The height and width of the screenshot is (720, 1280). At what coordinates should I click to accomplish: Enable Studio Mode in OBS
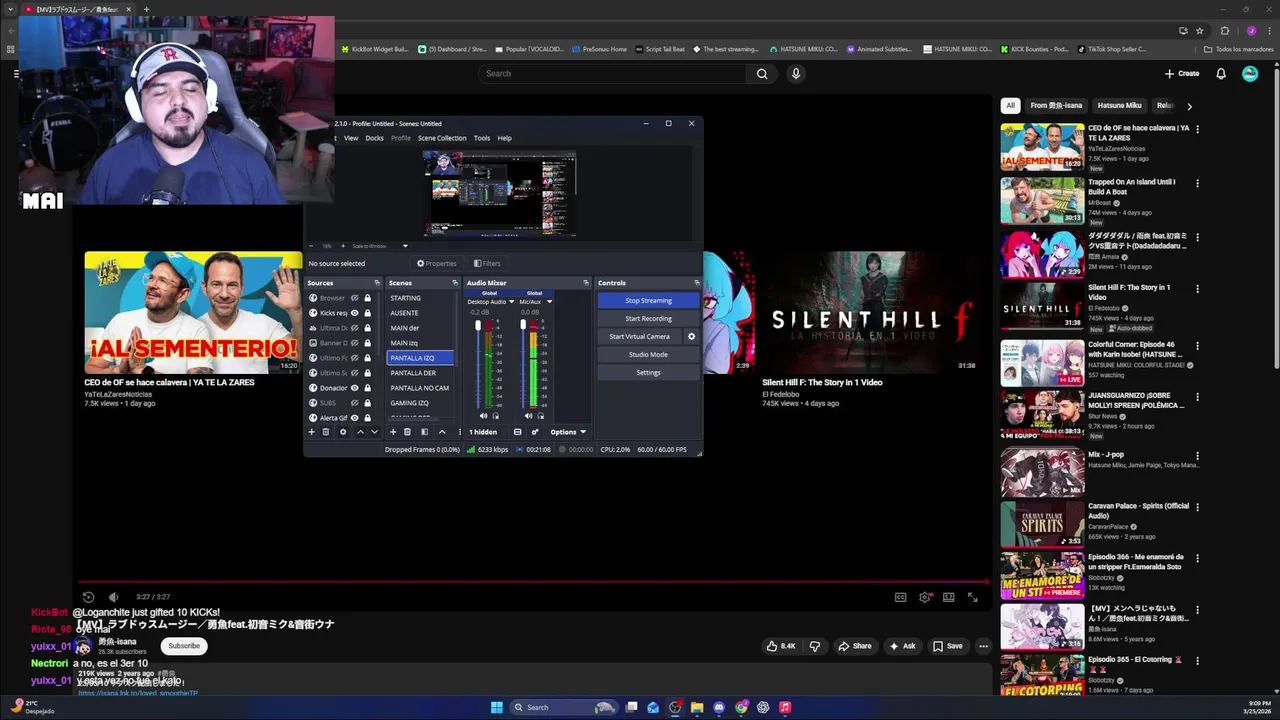pos(648,354)
